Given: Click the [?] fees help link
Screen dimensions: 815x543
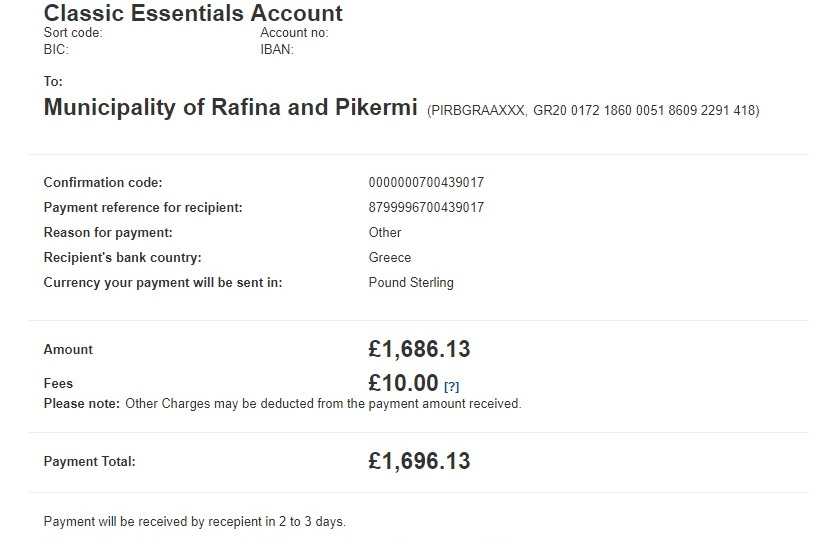Looking at the screenshot, I should tap(451, 386).
